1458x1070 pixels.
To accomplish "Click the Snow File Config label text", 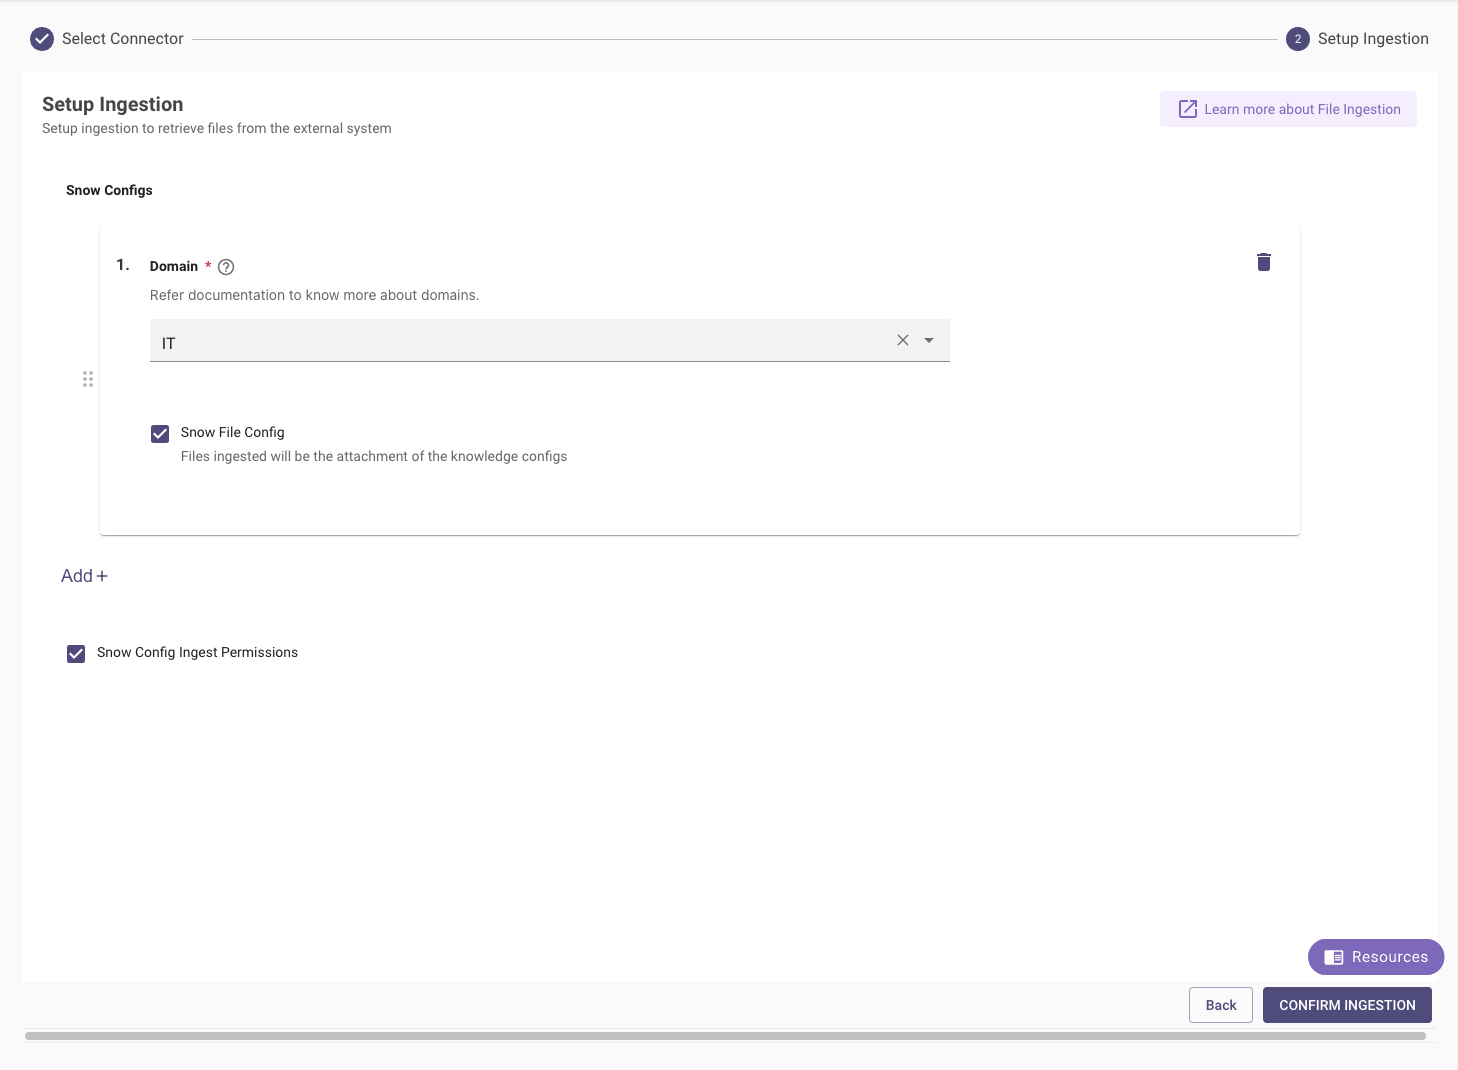I will point(233,432).
